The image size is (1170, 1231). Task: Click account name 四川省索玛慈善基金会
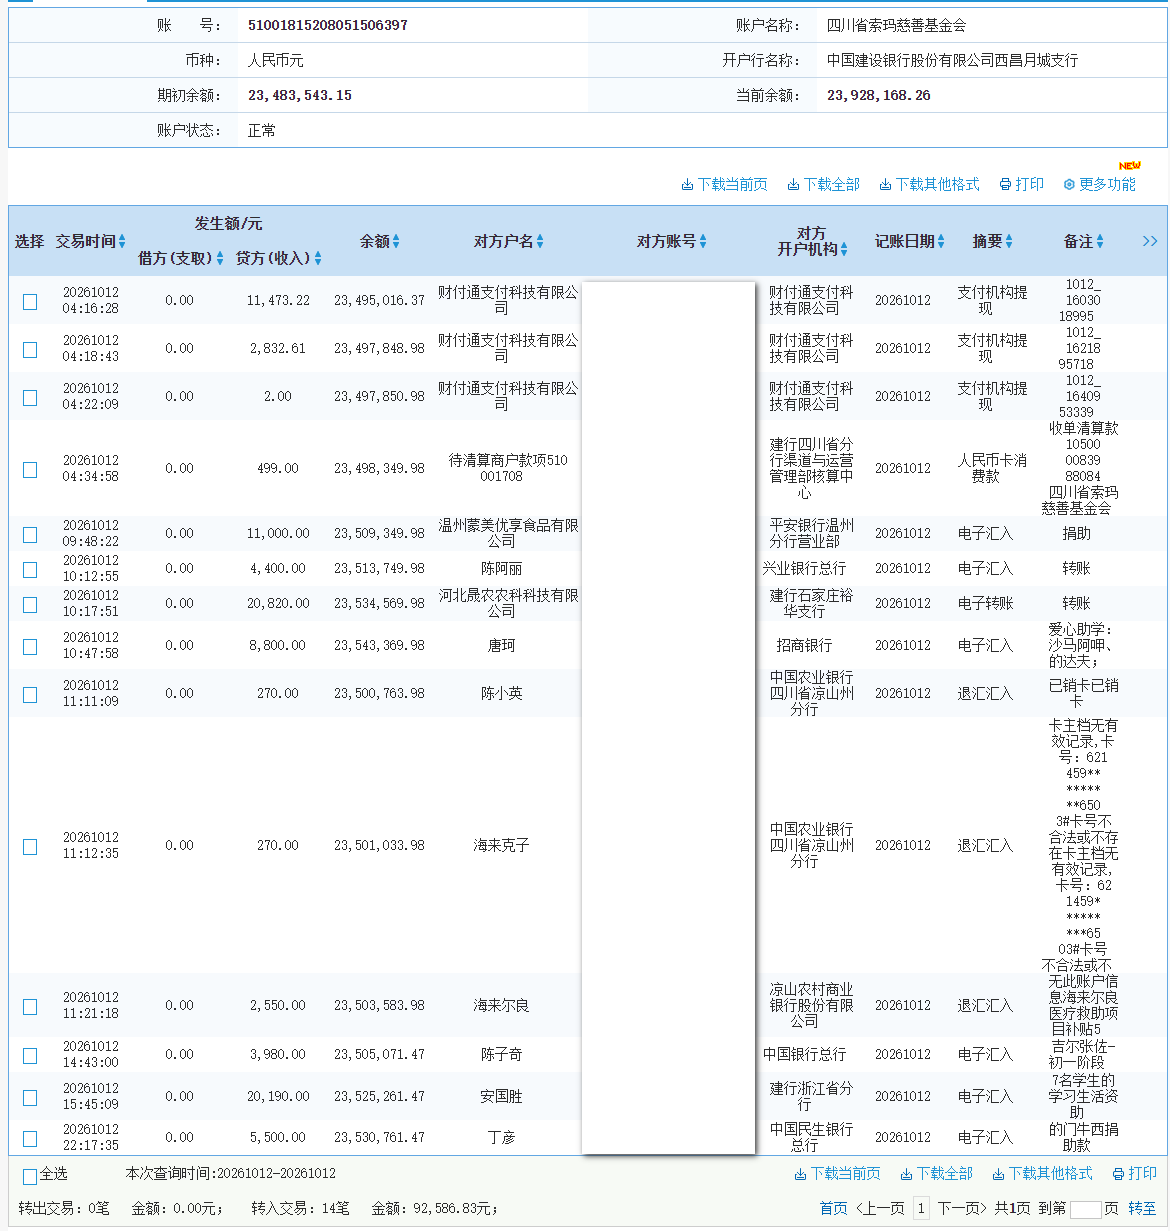[x=896, y=25]
